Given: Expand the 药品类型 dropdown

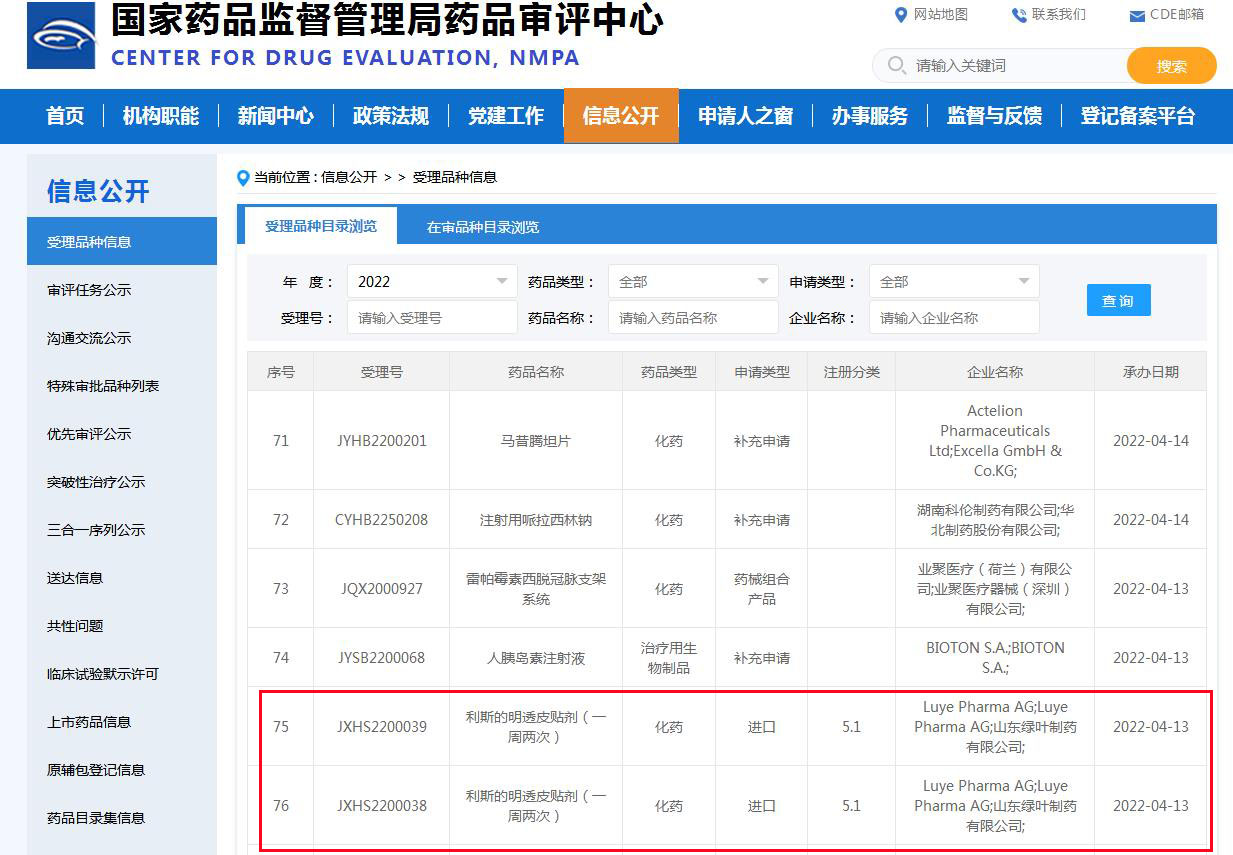Looking at the screenshot, I should point(692,281).
